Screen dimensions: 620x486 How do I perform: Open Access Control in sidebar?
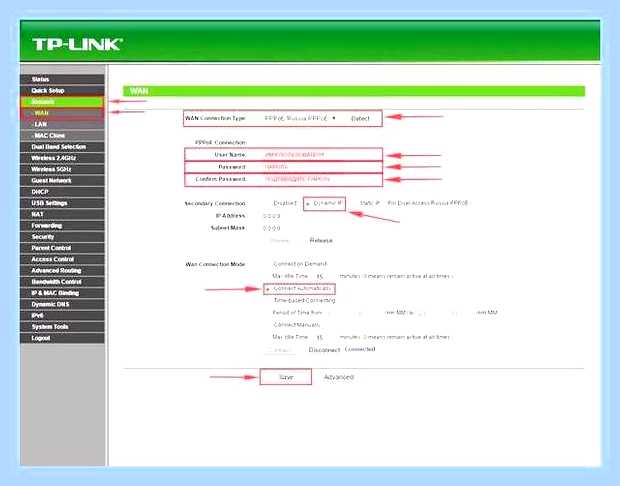click(x=62, y=259)
